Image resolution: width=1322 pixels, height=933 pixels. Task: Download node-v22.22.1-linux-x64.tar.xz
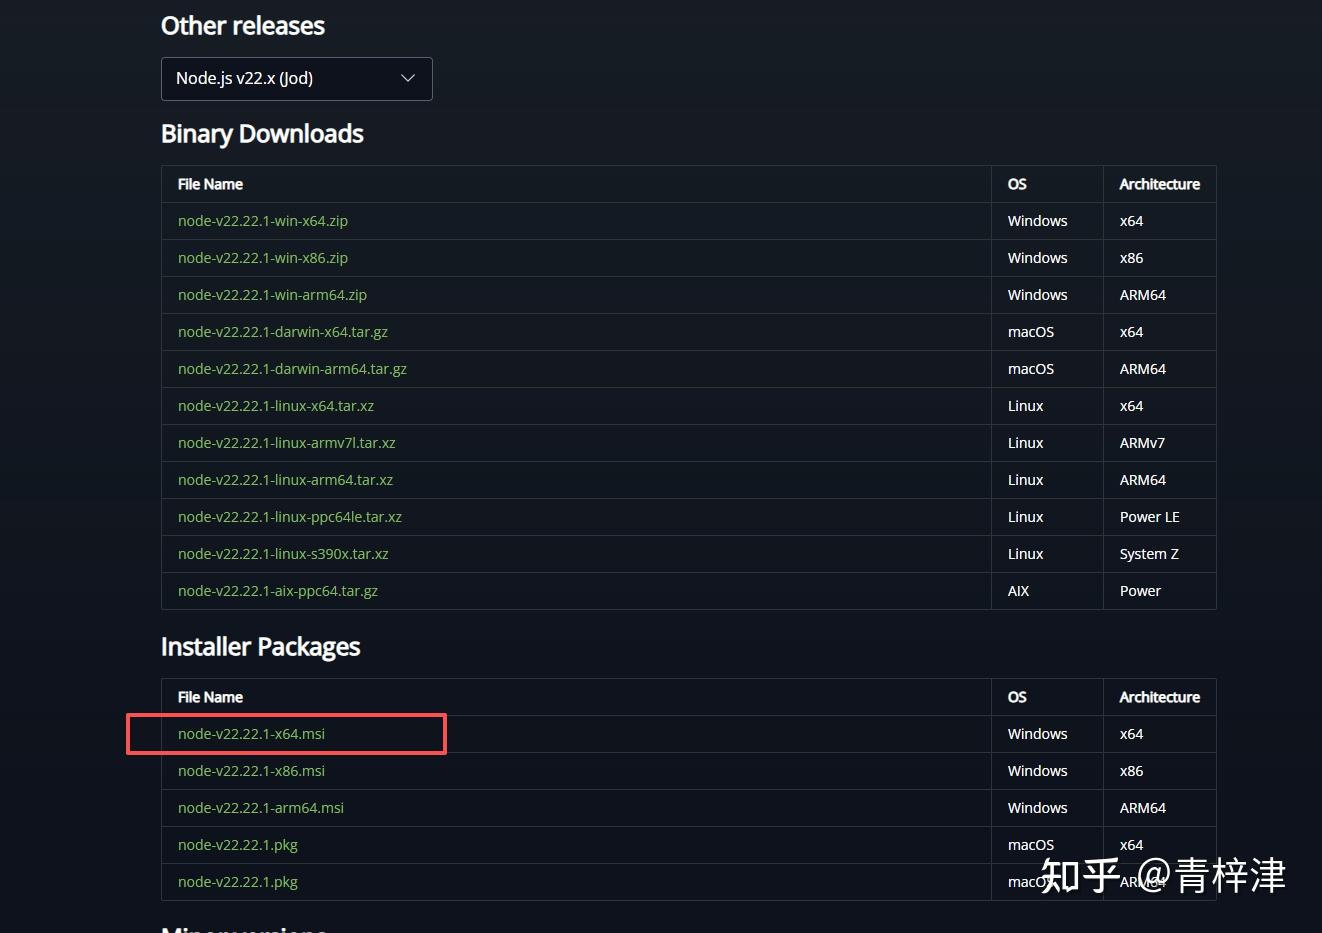pyautogui.click(x=276, y=406)
